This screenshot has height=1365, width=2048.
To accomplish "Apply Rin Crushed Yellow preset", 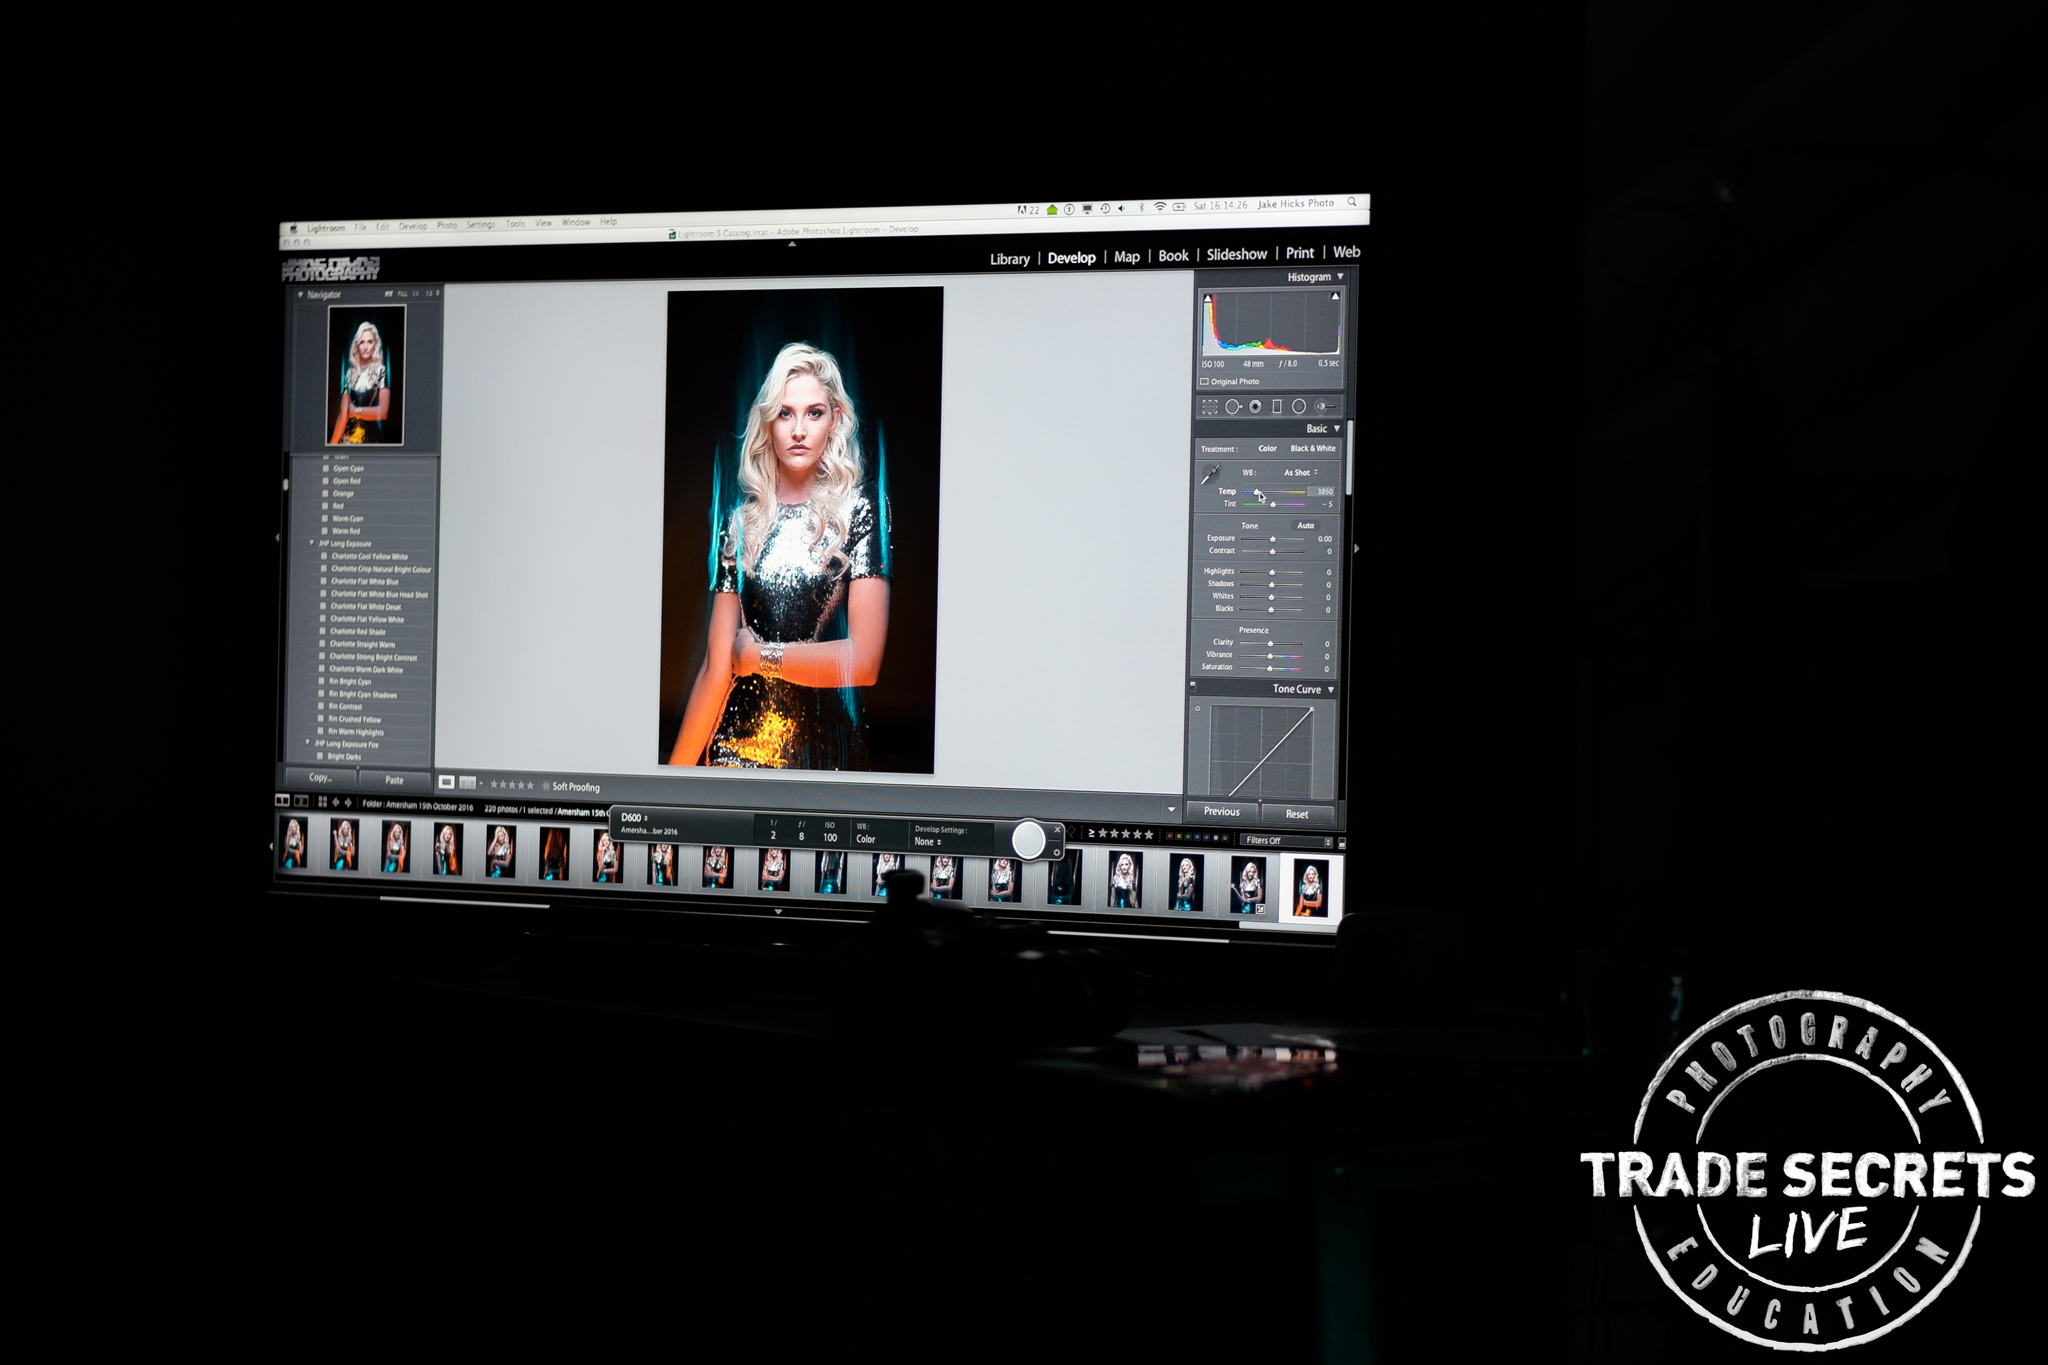I will click(x=355, y=719).
